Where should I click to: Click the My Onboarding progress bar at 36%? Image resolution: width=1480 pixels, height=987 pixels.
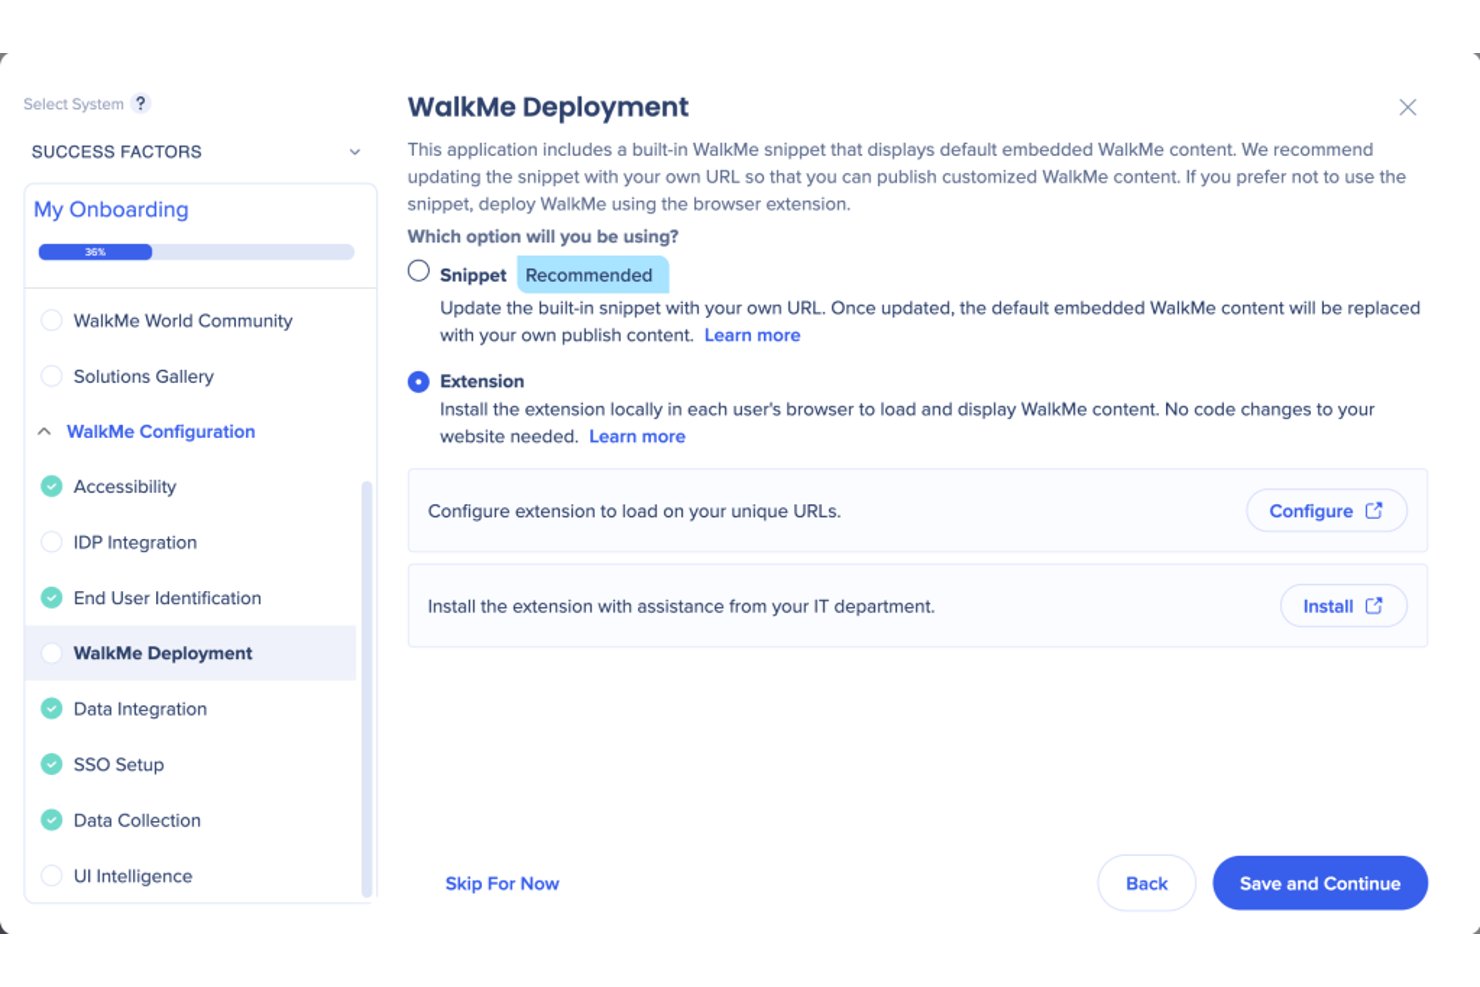pyautogui.click(x=196, y=252)
